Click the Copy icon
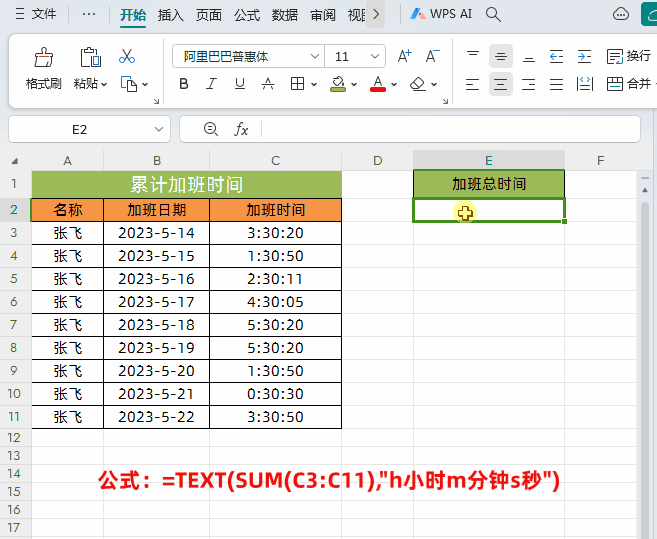 pos(129,84)
